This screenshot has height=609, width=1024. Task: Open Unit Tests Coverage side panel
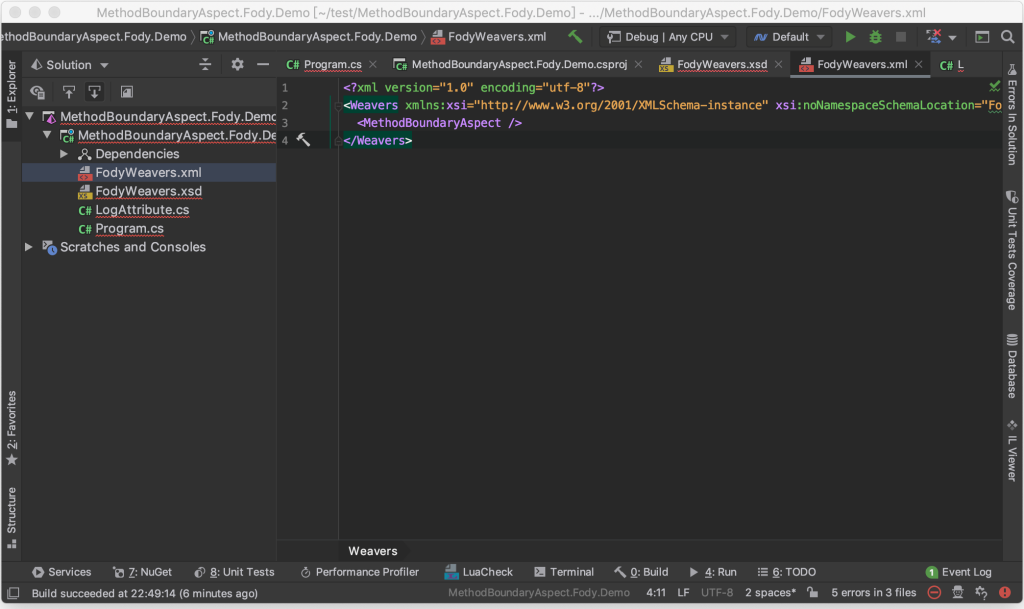pos(1012,250)
